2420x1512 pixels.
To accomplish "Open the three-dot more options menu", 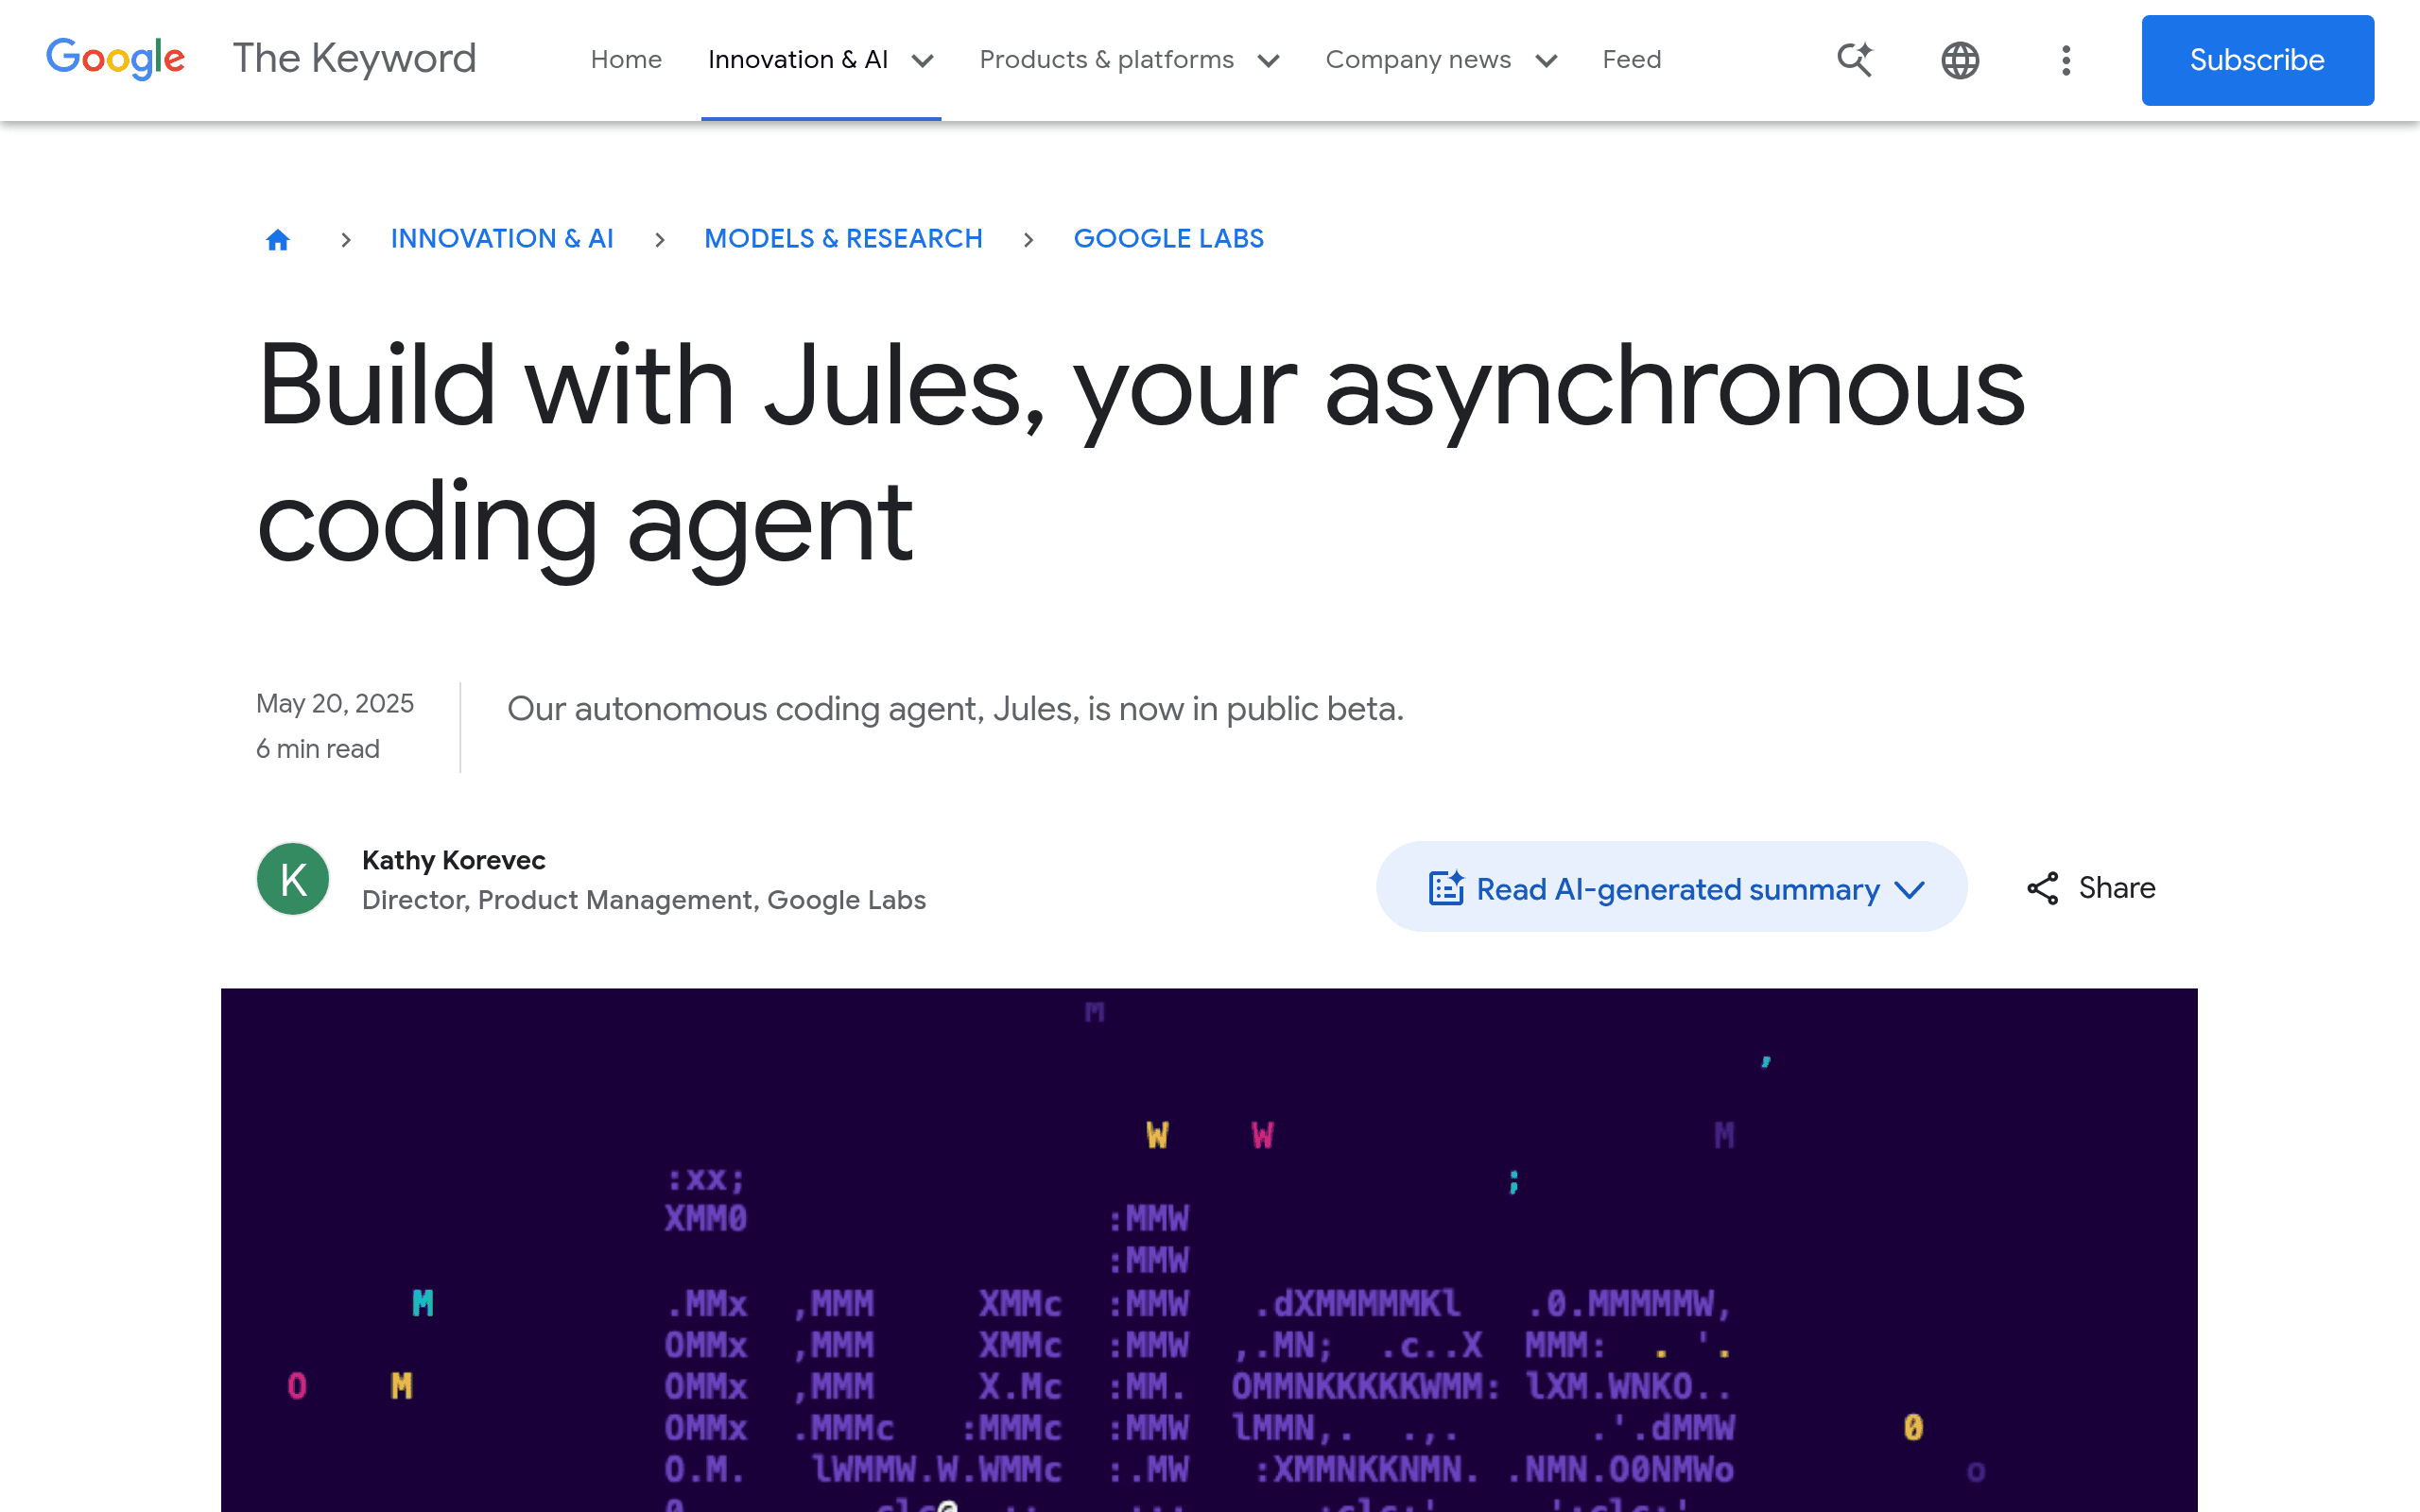I will [2066, 60].
